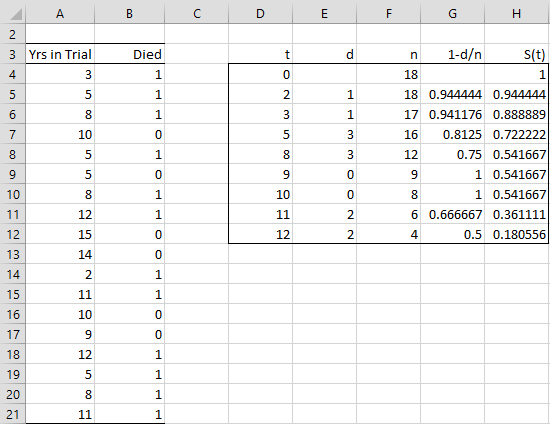The height and width of the screenshot is (424, 550).
Task: Select row 12 header
Action: (x=13, y=234)
